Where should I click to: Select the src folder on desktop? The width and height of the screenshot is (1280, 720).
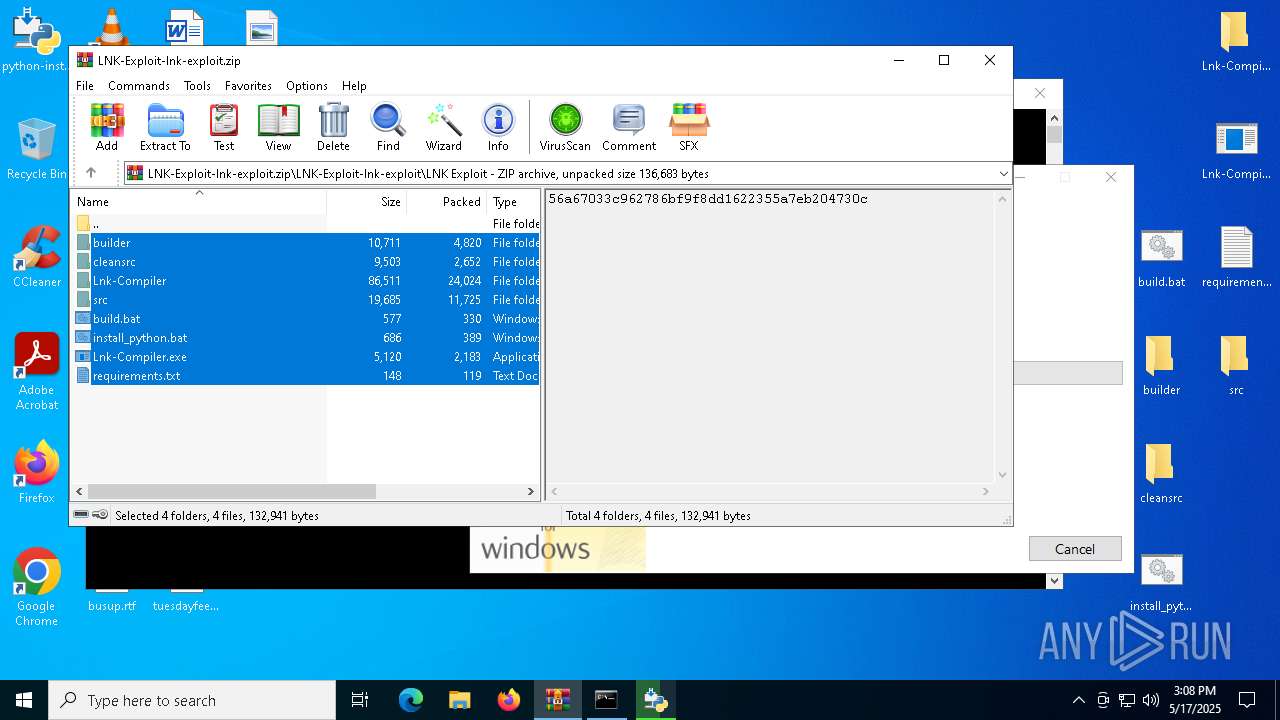point(1237,366)
